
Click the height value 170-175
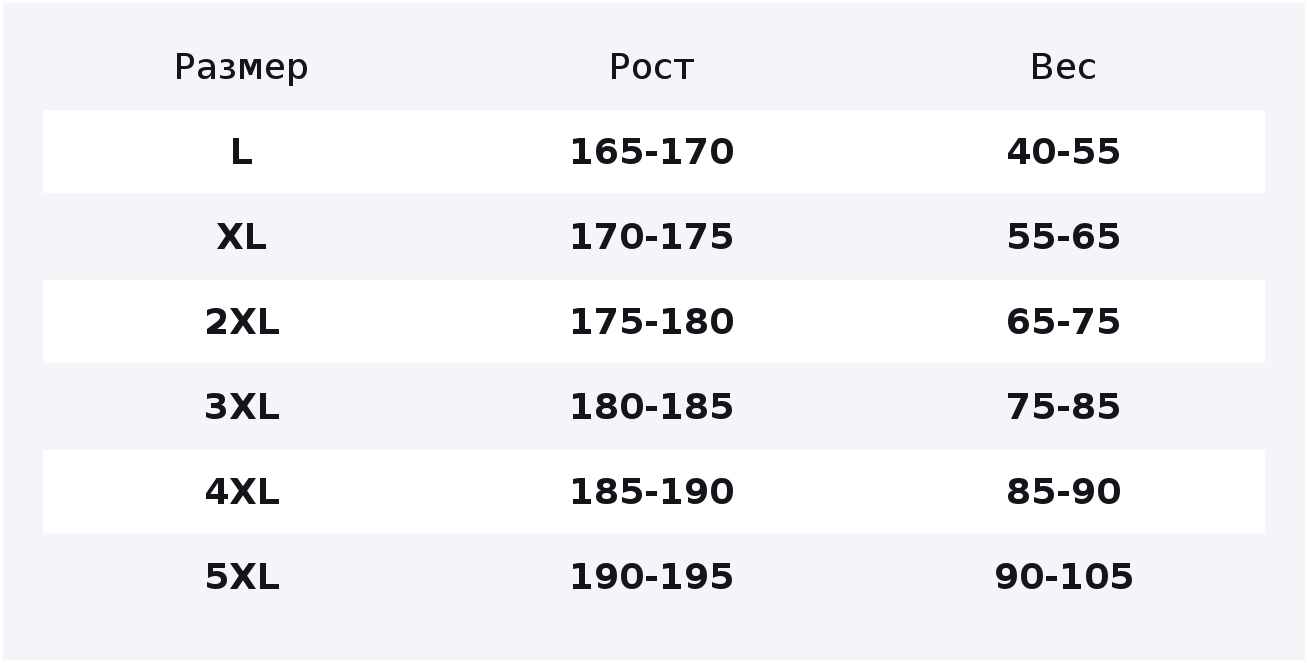click(x=651, y=237)
